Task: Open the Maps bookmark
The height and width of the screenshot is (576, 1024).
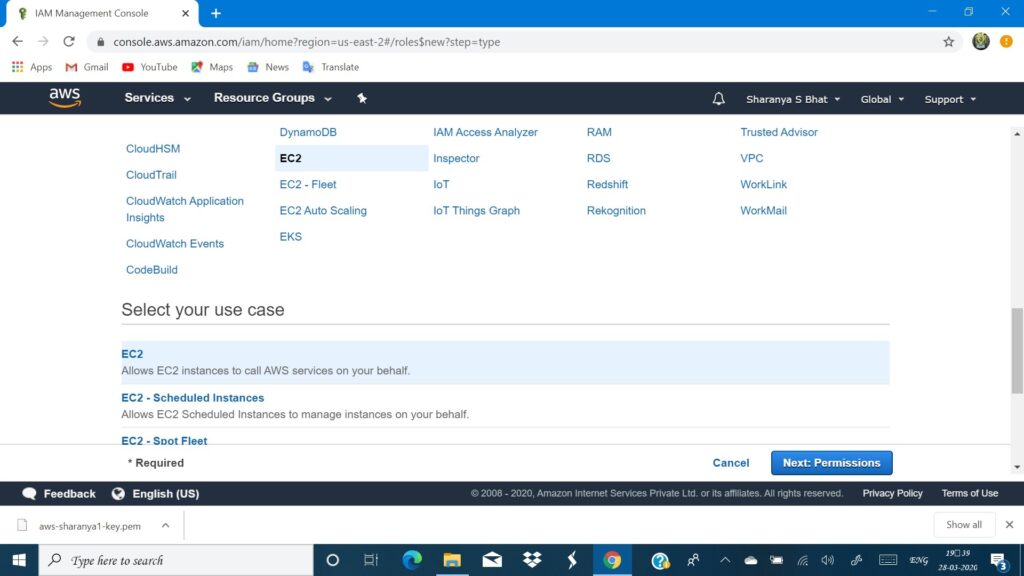Action: point(212,67)
